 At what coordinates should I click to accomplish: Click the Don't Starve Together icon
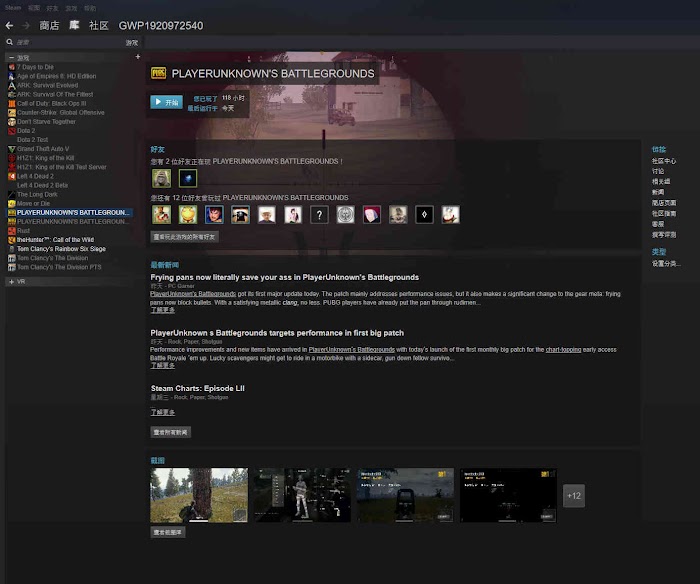click(x=12, y=121)
